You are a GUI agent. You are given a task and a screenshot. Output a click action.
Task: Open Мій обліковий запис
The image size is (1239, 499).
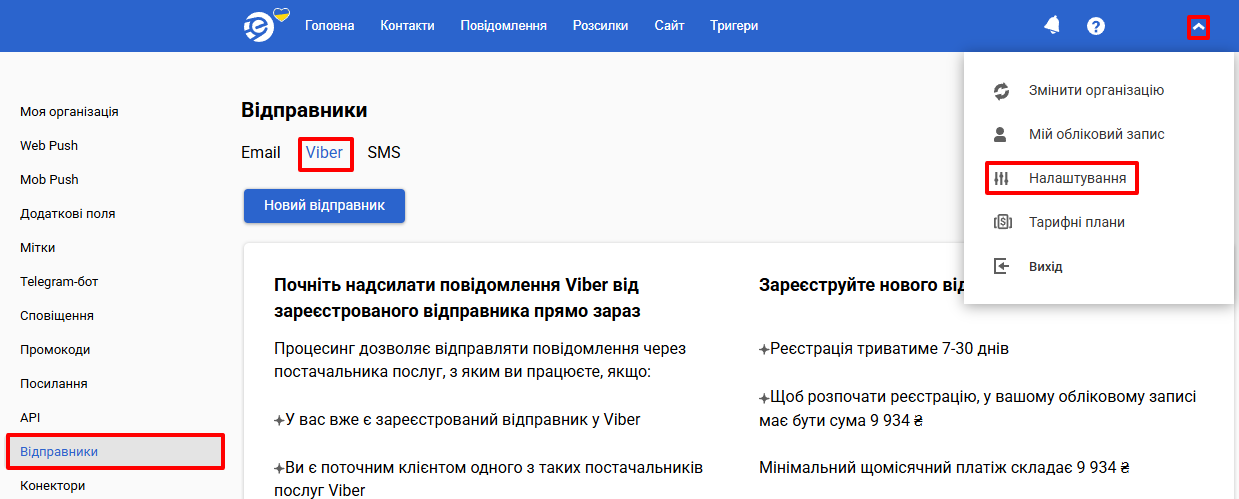(x=1097, y=134)
